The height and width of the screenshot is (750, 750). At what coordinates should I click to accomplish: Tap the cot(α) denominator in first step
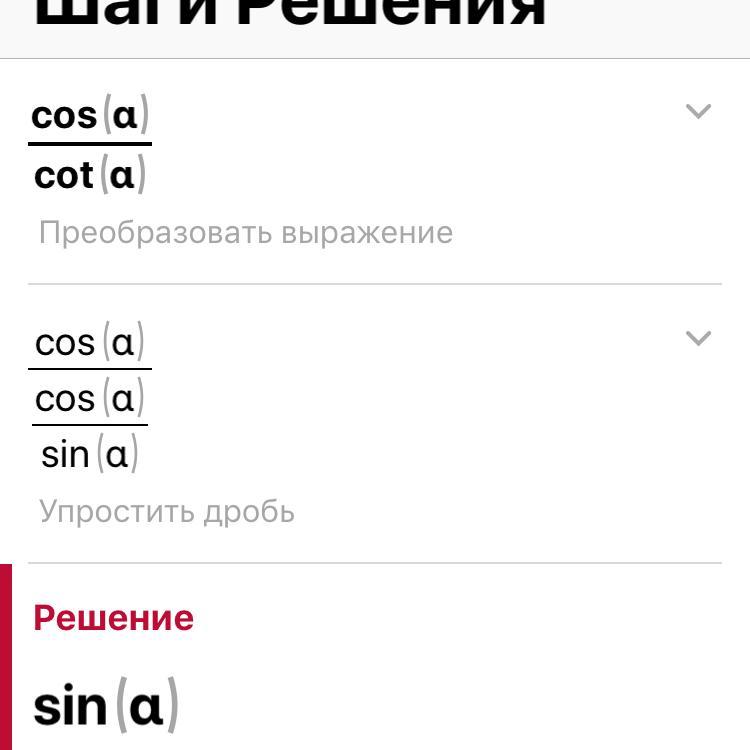coord(90,175)
